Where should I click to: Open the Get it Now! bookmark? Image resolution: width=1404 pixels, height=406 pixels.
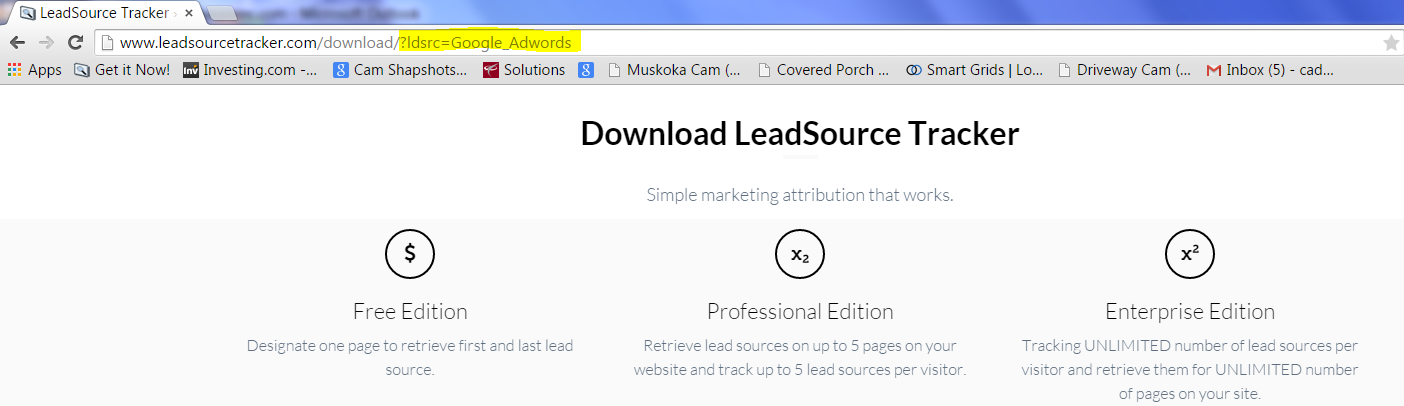tap(122, 70)
